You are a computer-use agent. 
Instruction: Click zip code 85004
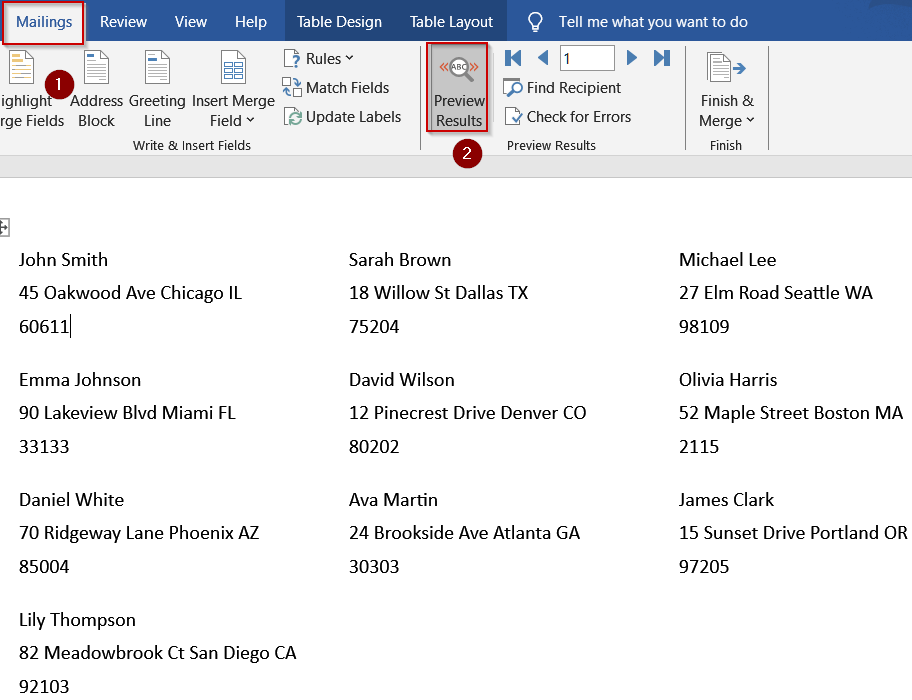[x=44, y=567]
